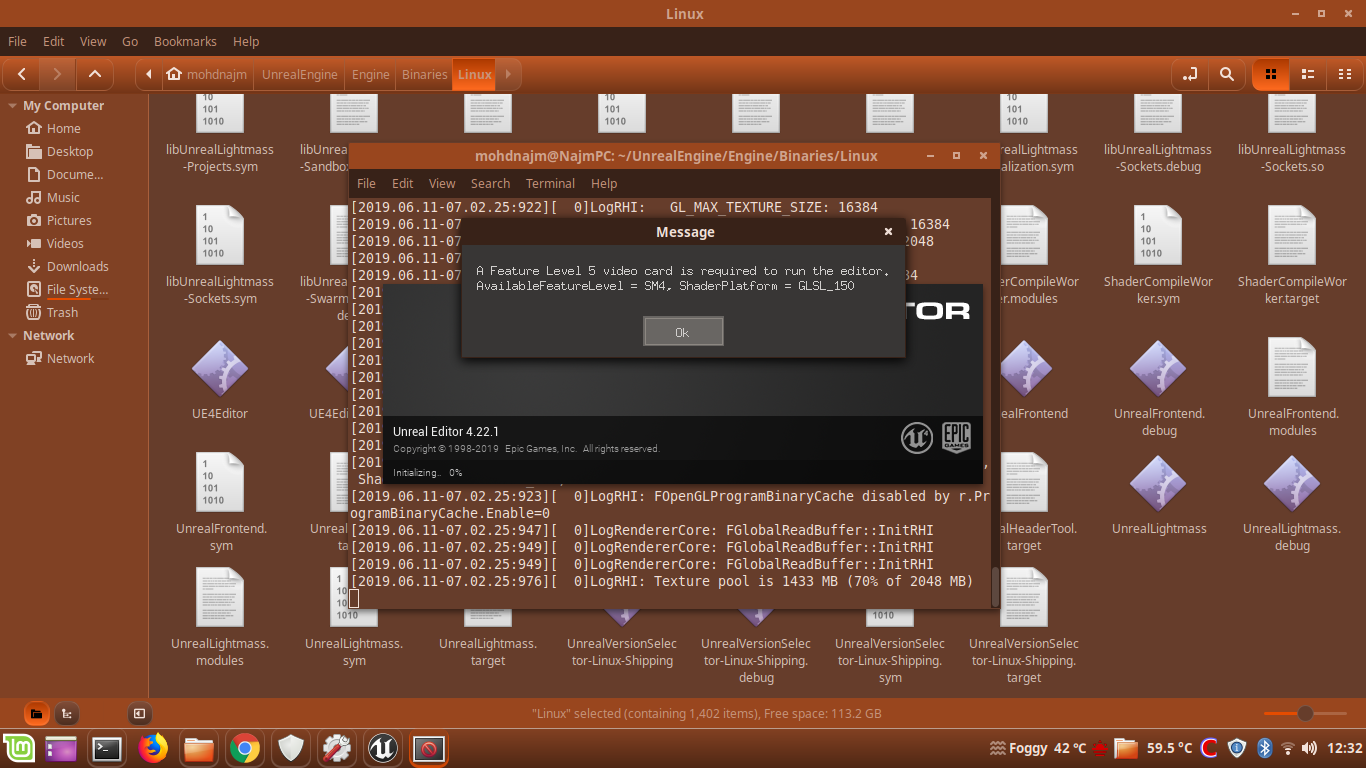Open Firefox from the bottom panel
1366x768 pixels.
click(x=152, y=748)
